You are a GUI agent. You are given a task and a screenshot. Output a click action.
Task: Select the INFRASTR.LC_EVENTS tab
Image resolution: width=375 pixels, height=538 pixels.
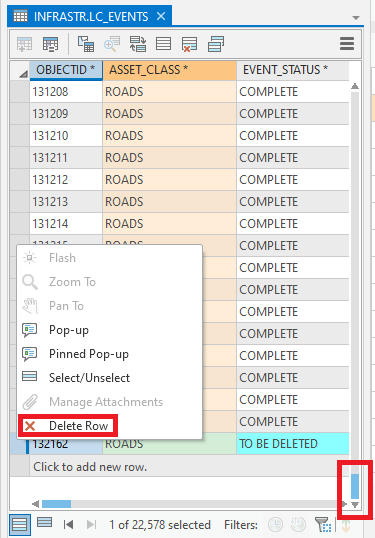(90, 16)
